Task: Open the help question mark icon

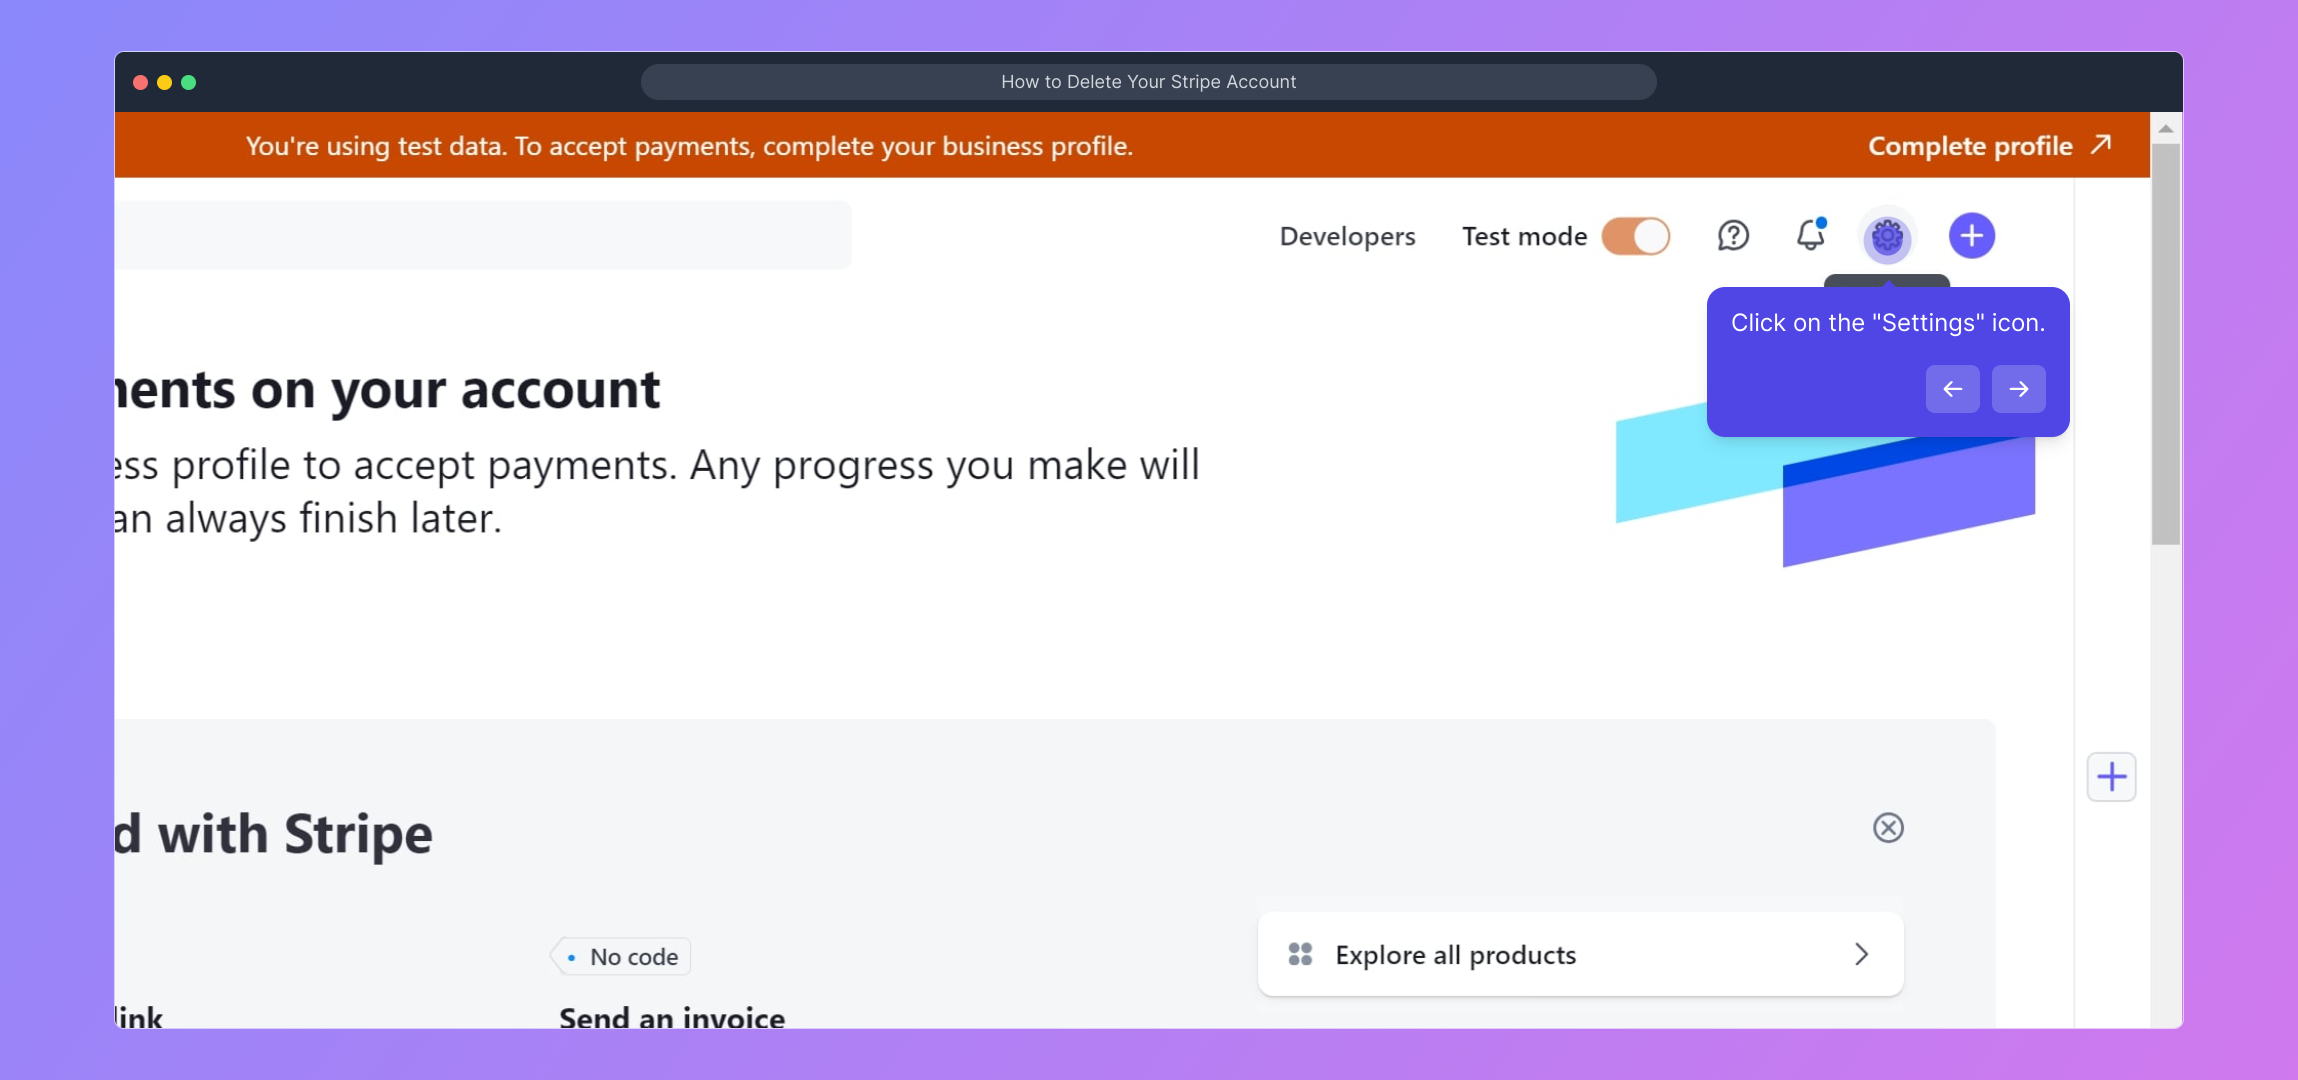Action: (x=1733, y=236)
